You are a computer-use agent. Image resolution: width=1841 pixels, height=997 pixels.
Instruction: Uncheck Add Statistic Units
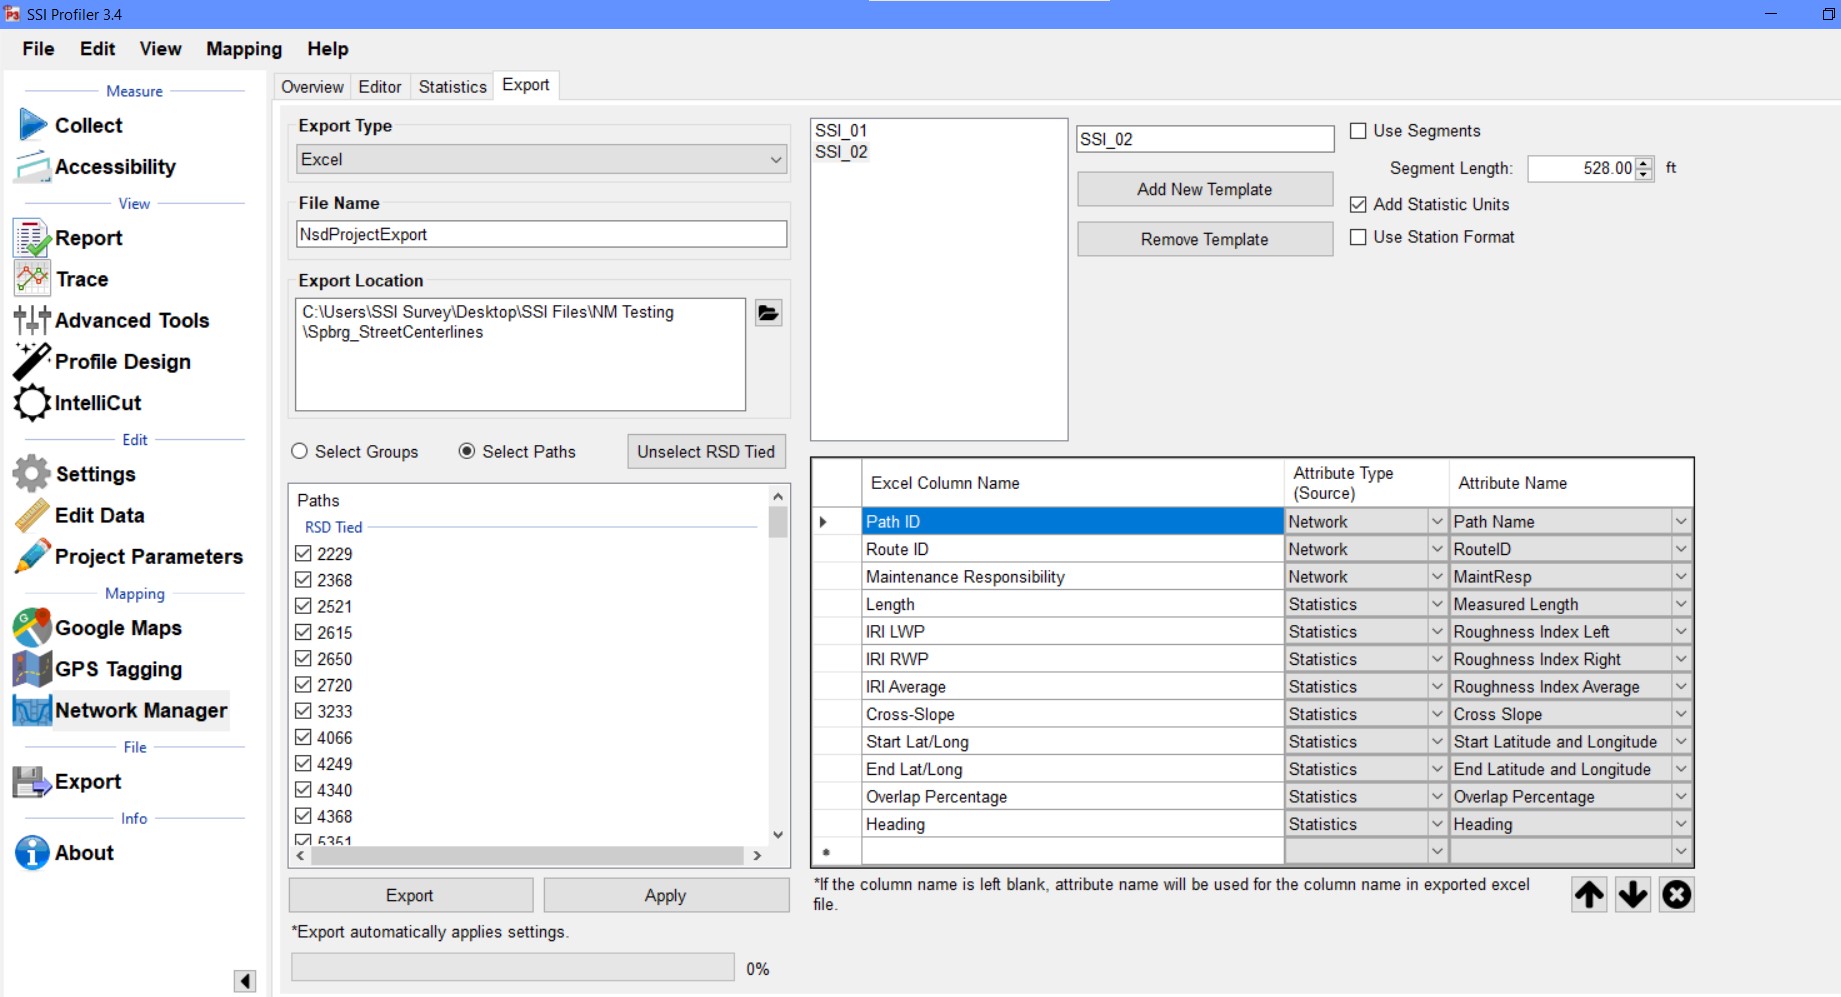[x=1358, y=205]
